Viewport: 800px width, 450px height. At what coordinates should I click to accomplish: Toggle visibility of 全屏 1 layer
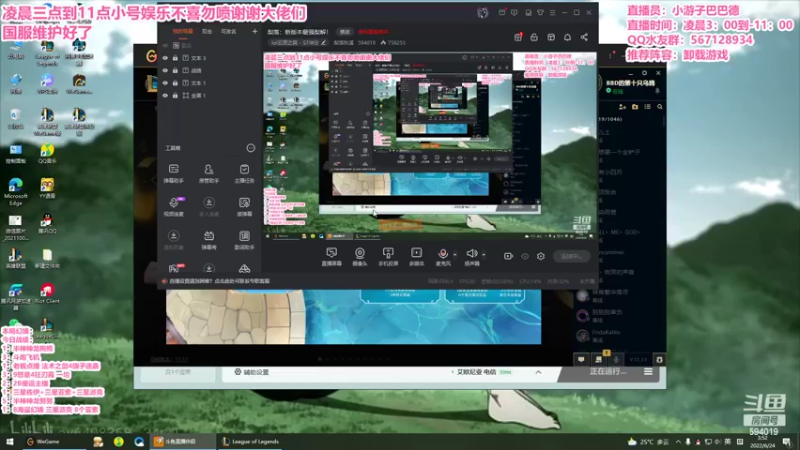165,95
